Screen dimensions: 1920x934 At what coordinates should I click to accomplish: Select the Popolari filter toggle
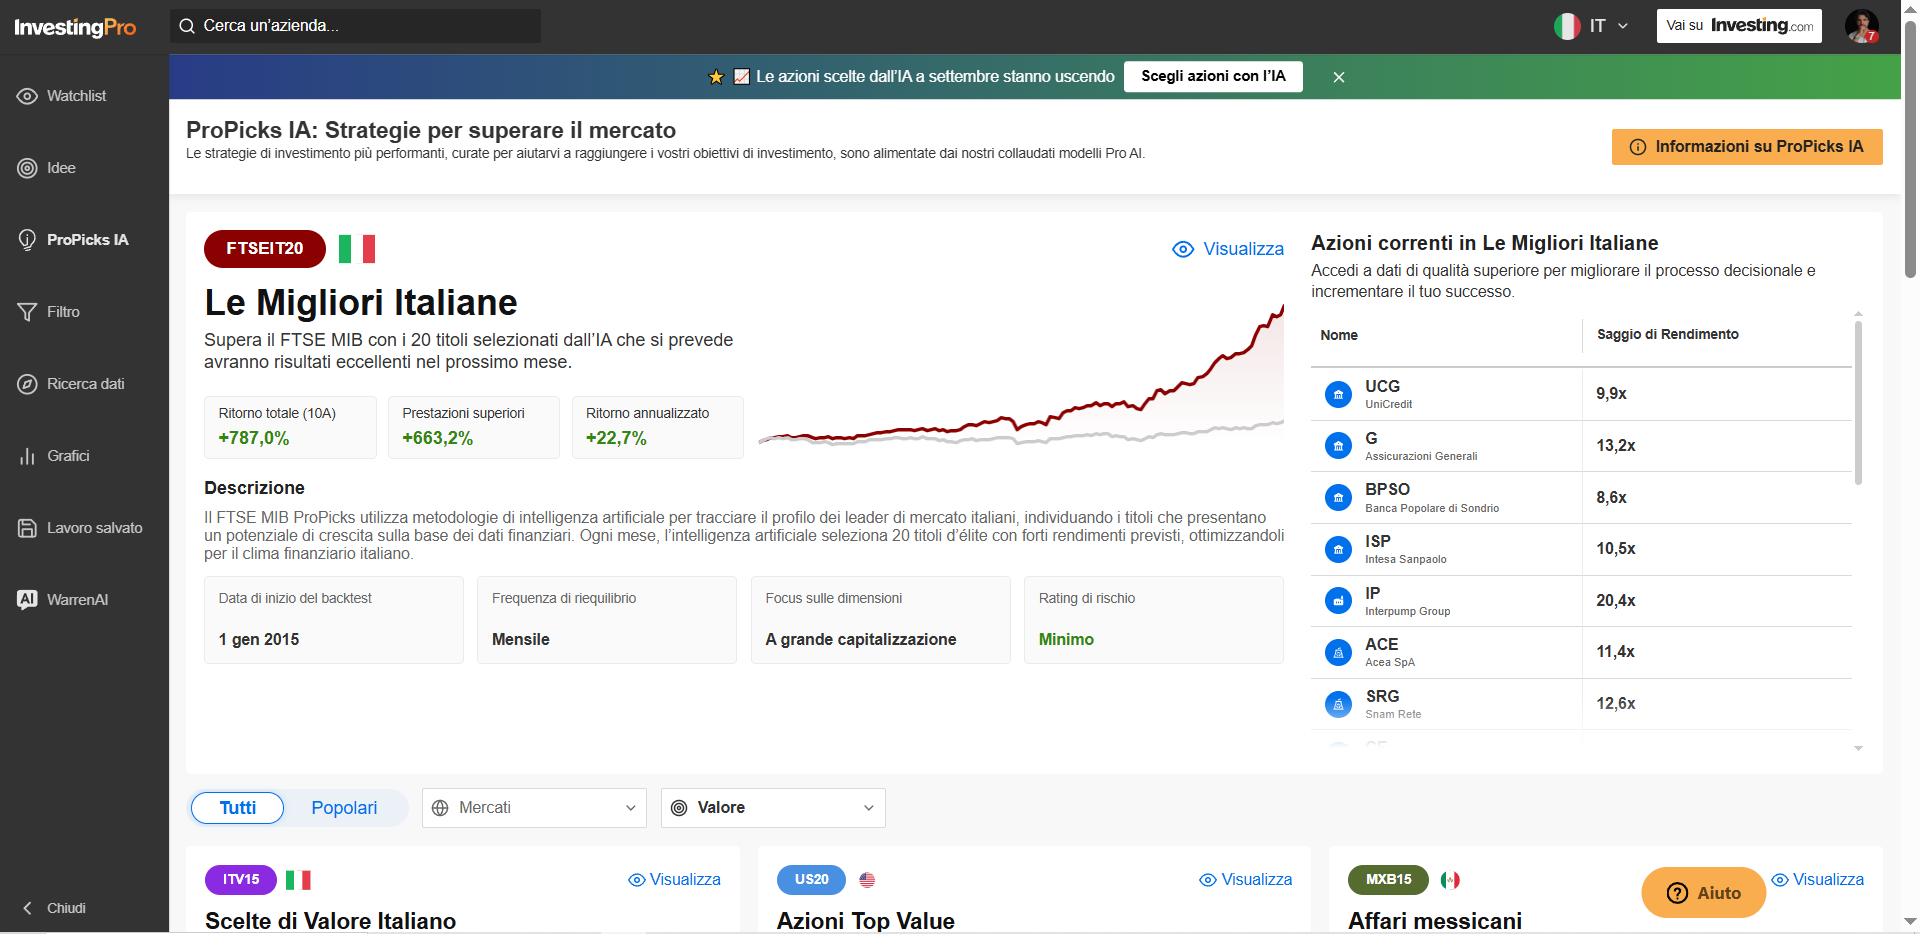(344, 808)
